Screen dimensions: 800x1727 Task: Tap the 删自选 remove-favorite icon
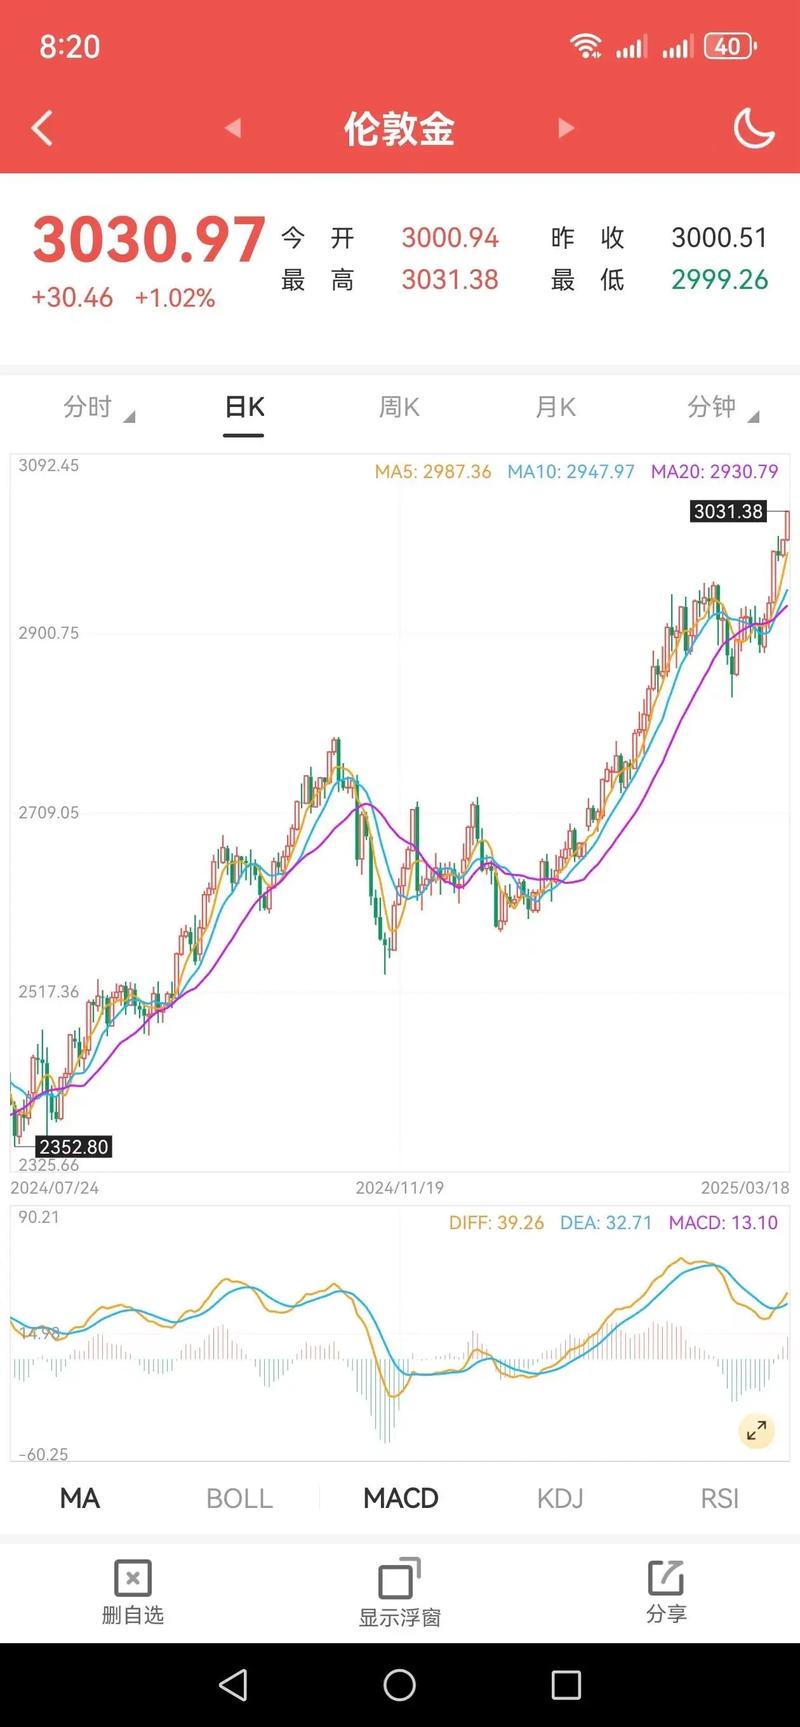click(x=132, y=1590)
